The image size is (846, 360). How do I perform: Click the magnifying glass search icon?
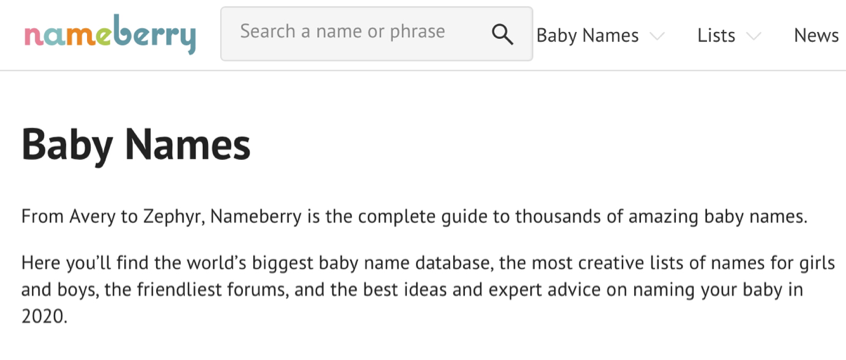(502, 35)
